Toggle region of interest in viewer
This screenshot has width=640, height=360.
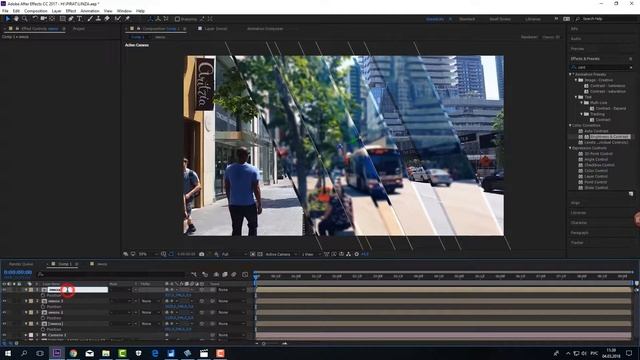pos(253,254)
